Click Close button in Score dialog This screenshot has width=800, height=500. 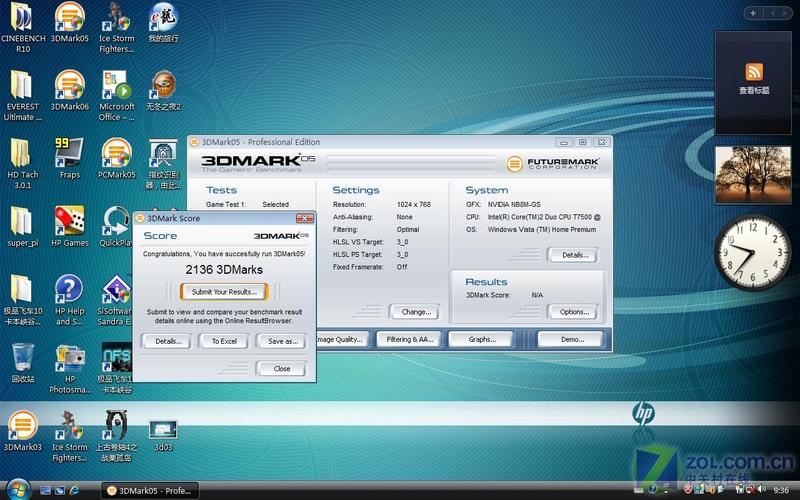(x=282, y=368)
